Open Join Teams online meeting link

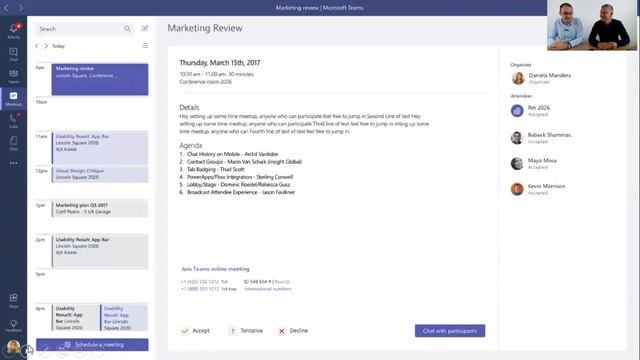click(215, 269)
